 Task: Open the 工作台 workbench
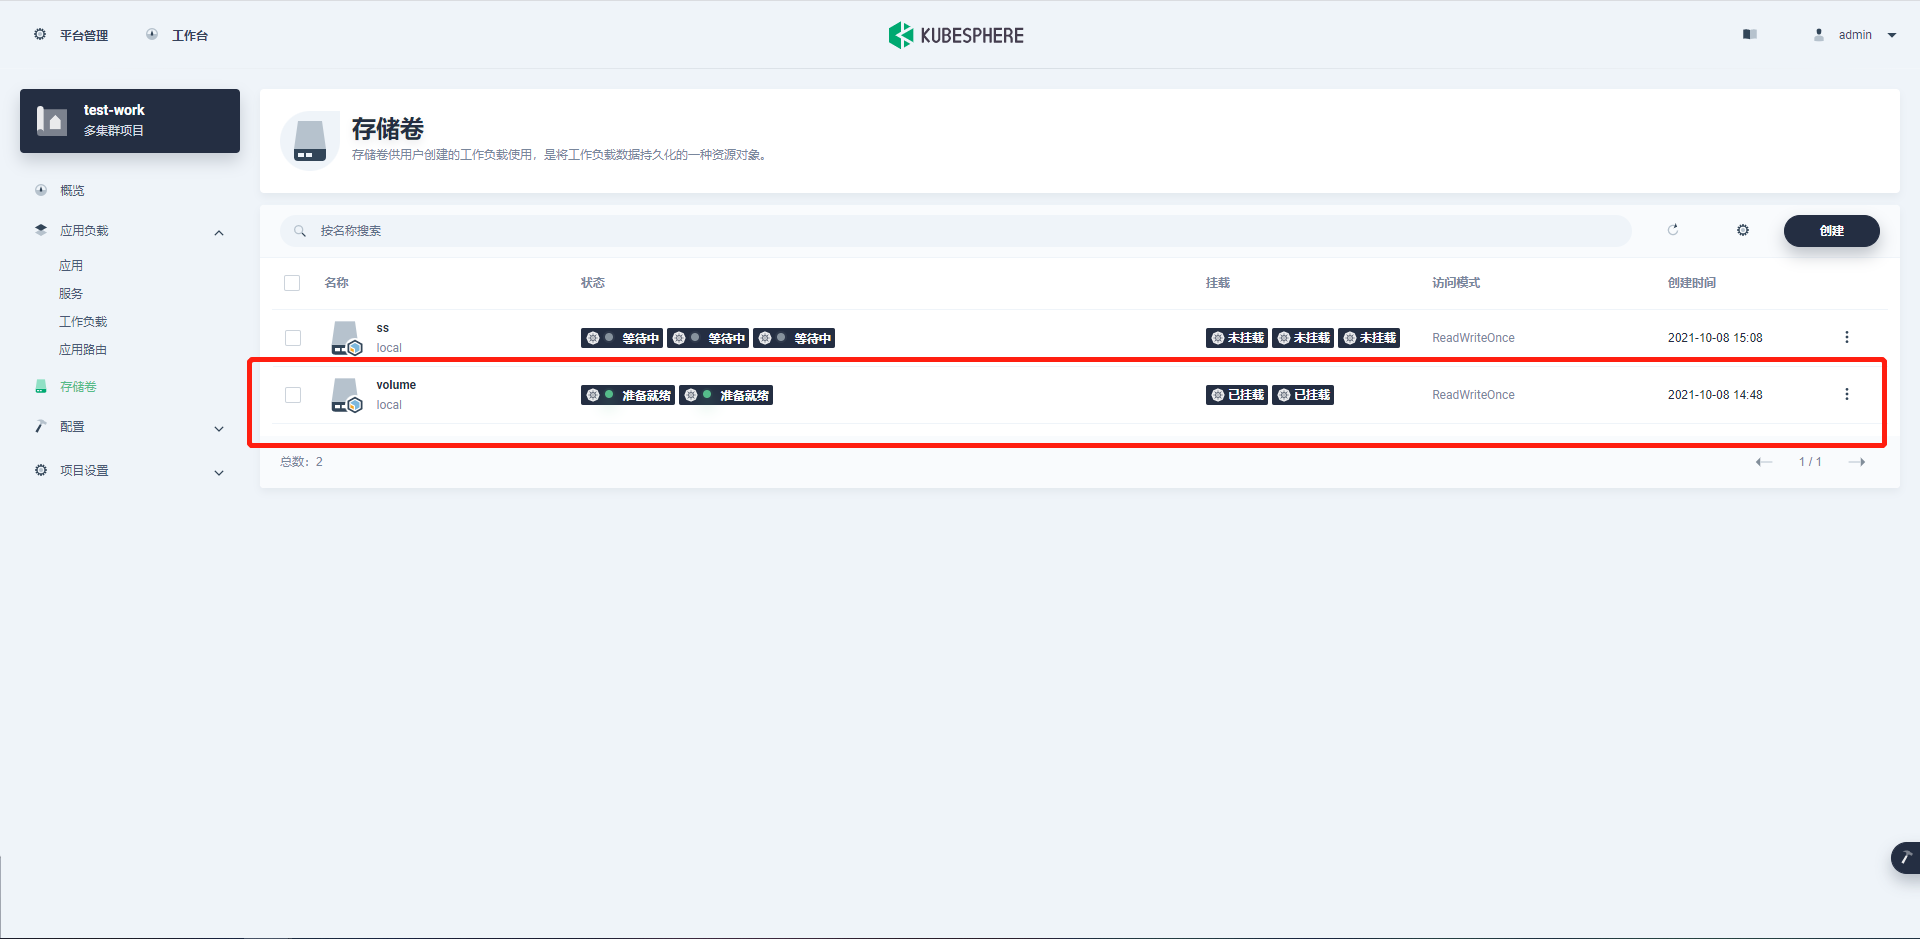tap(177, 35)
